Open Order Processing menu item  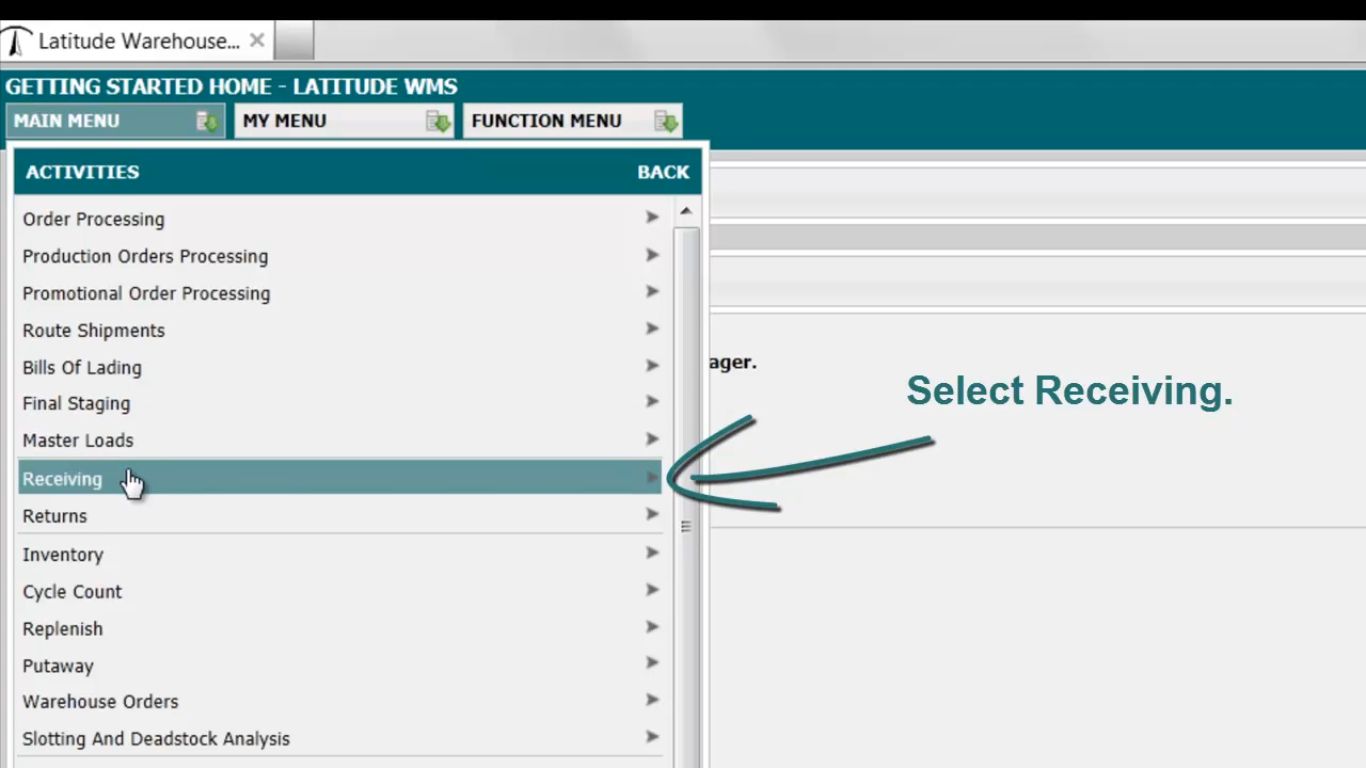pos(340,219)
